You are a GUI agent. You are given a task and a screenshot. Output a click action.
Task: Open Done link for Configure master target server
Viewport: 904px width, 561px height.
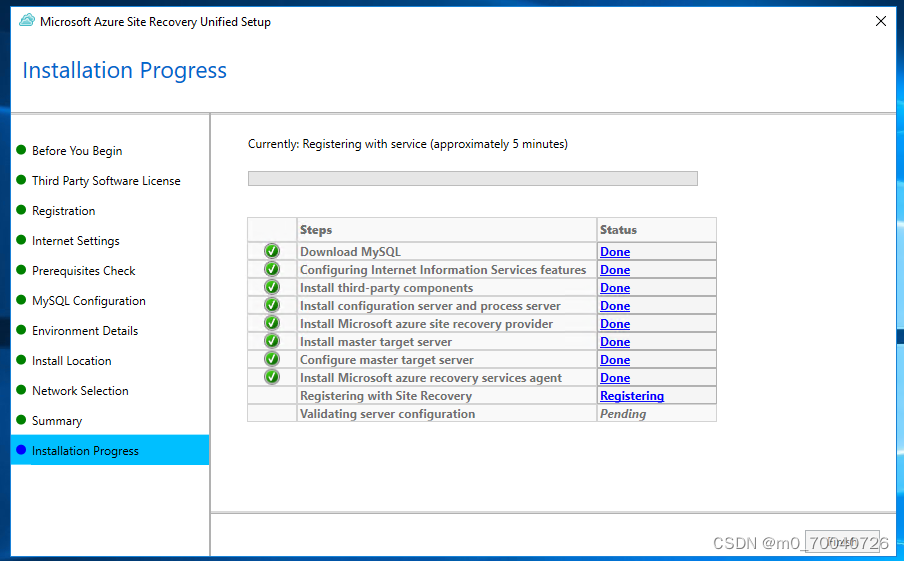(615, 360)
